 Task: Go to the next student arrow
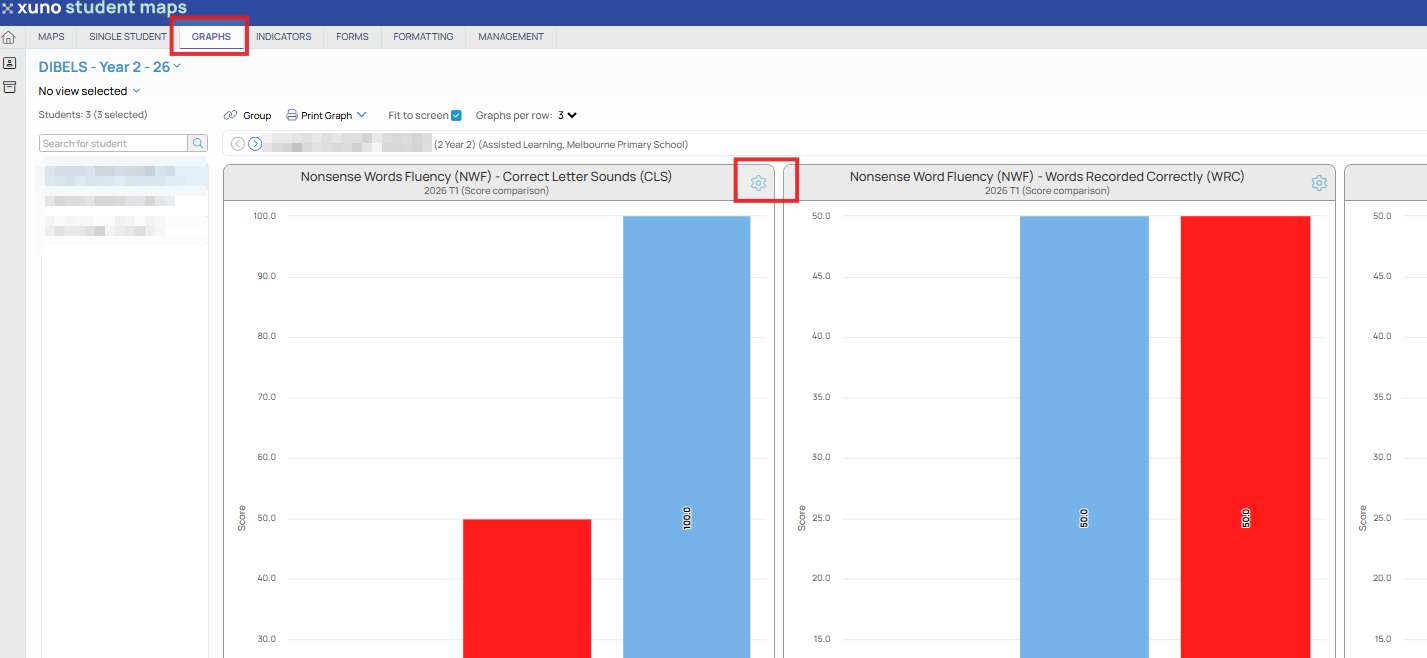coord(255,144)
